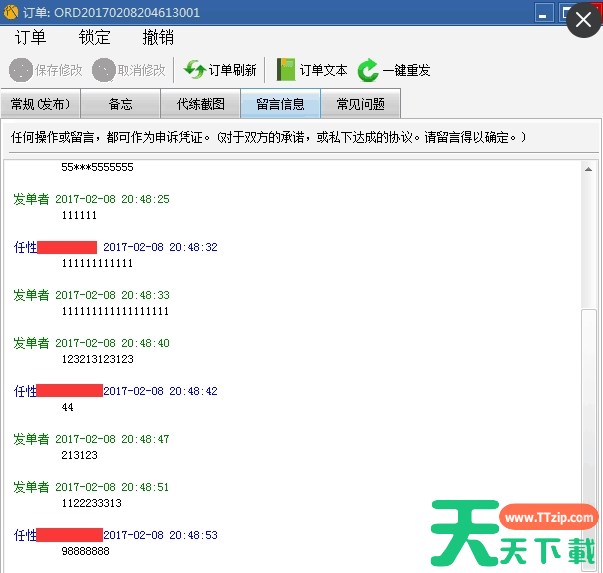Image resolution: width=603 pixels, height=573 pixels.
Task: Go to the 备忘 tab
Action: click(x=120, y=104)
